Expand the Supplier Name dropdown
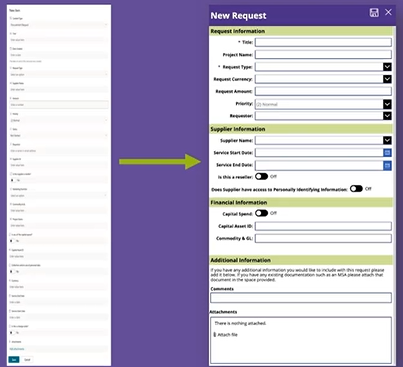This screenshot has width=403, height=367. [x=387, y=140]
